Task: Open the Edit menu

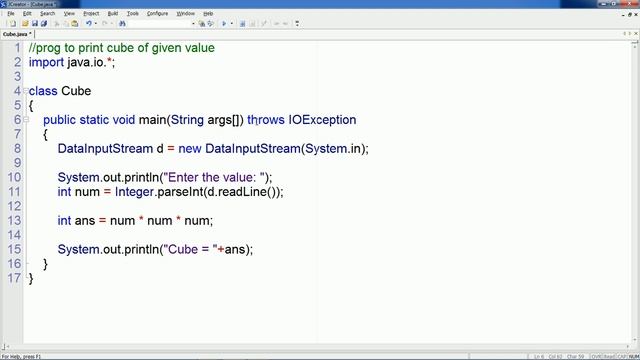Action: tap(27, 13)
